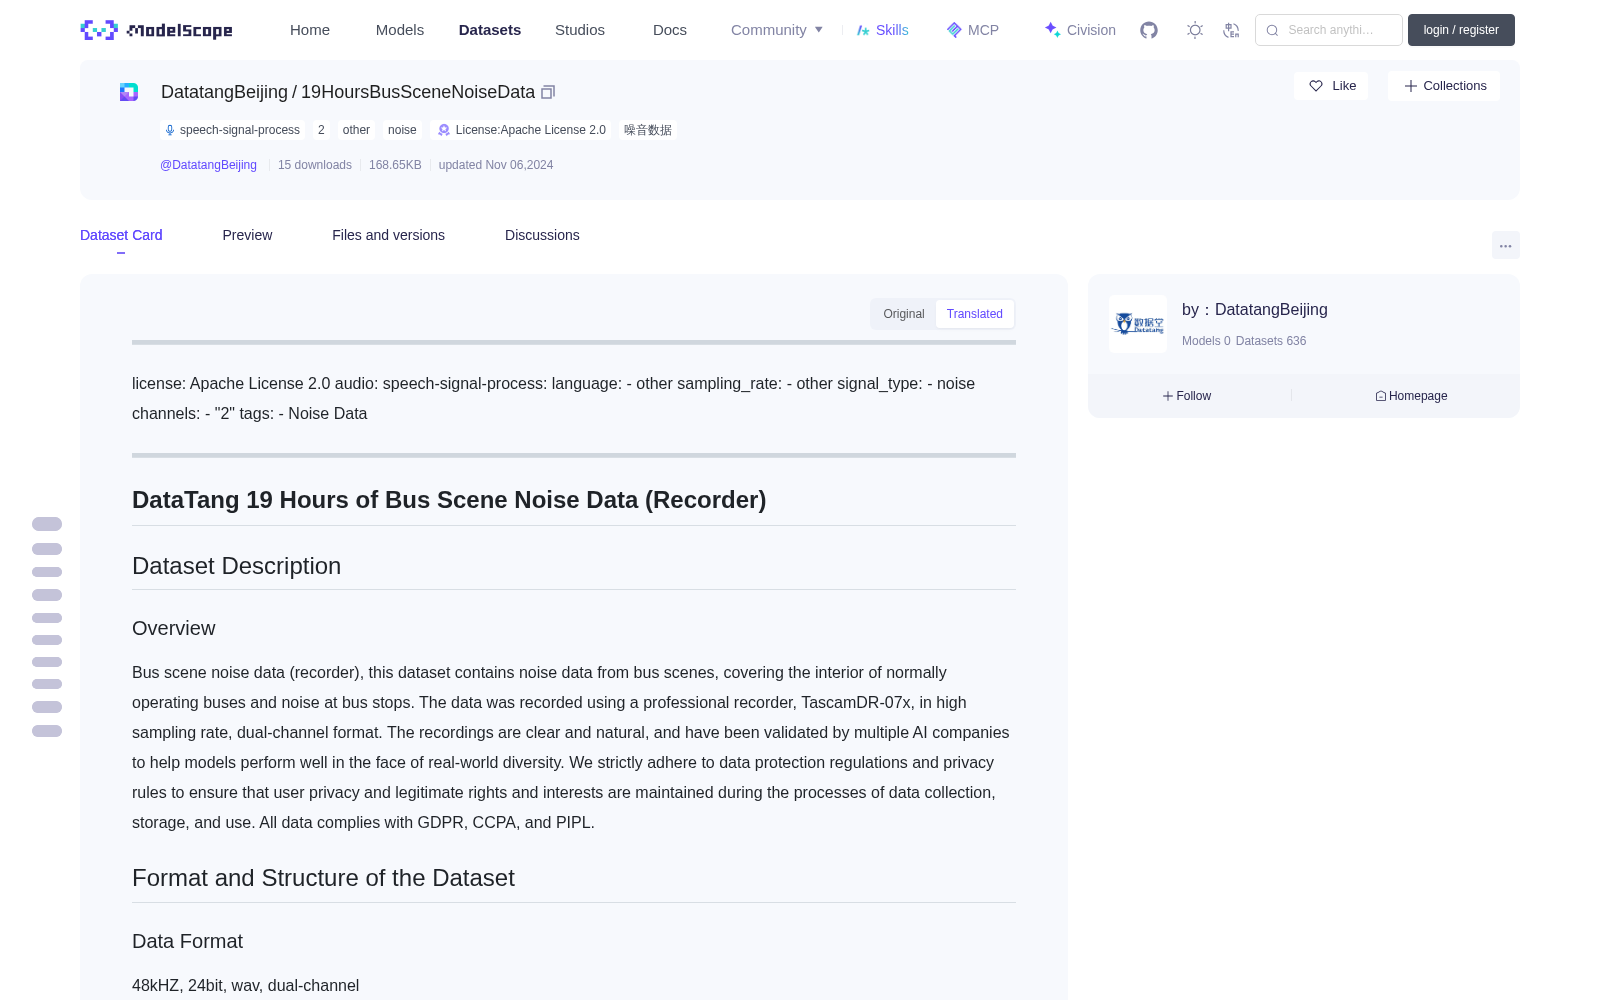This screenshot has width=1600, height=1000.
Task: Click the Apache License 2.0 tag
Action: pos(522,130)
